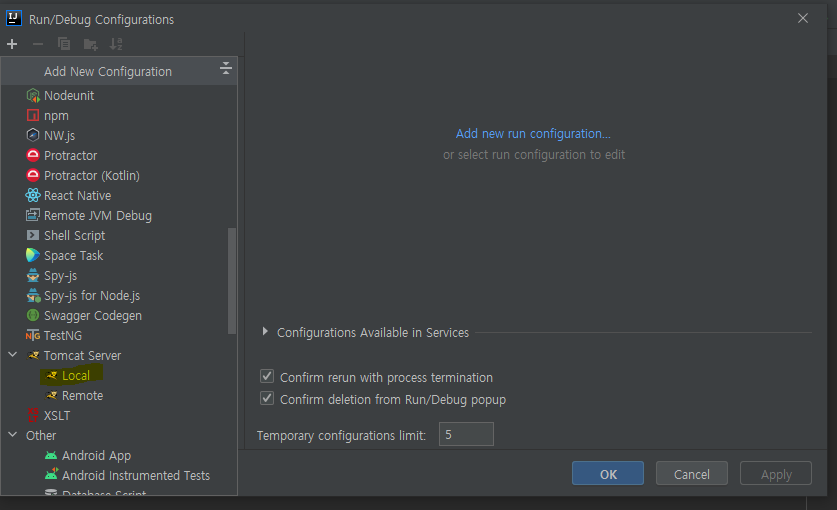Select the React Native entry text
Image resolution: width=837 pixels, height=510 pixels.
pos(77,195)
